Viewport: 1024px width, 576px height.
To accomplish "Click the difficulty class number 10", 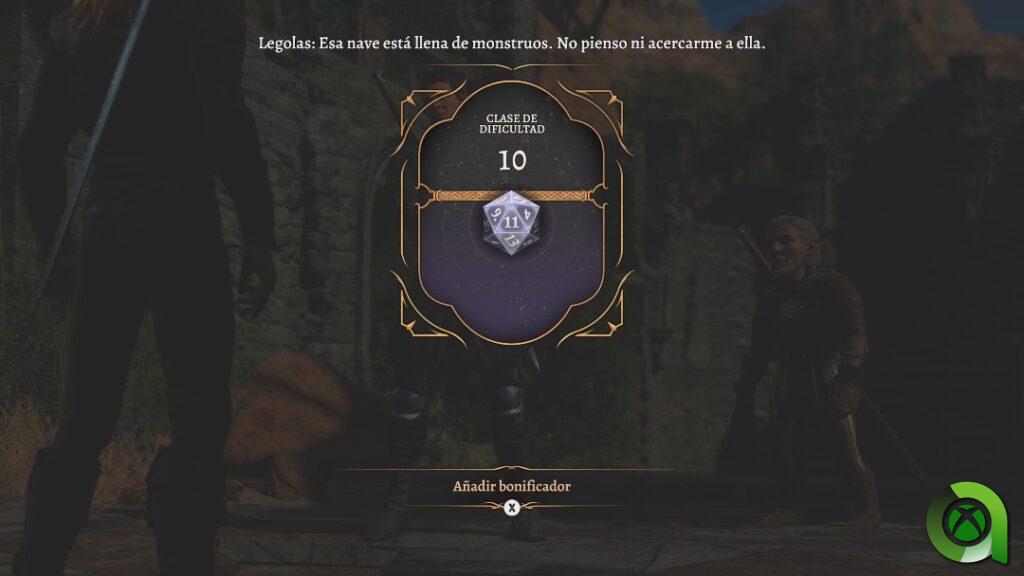I will tap(512, 161).
